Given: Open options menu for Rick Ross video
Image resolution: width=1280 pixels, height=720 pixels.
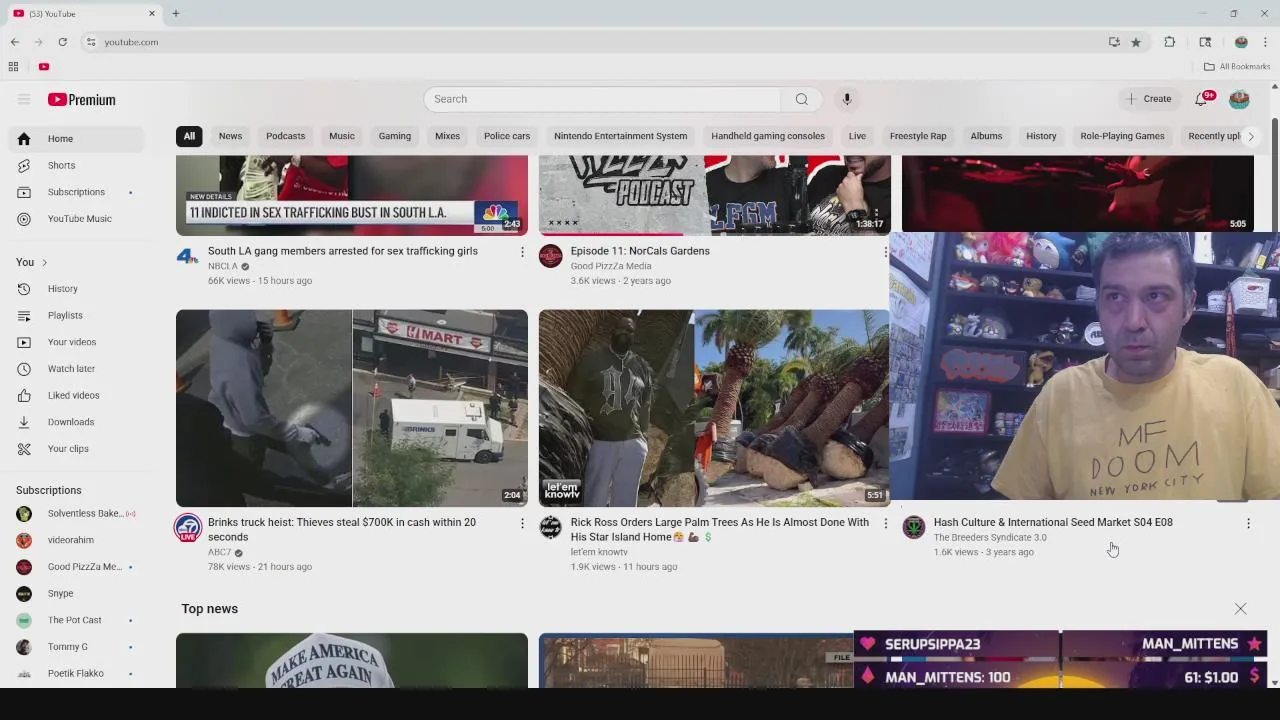Looking at the screenshot, I should [x=885, y=523].
